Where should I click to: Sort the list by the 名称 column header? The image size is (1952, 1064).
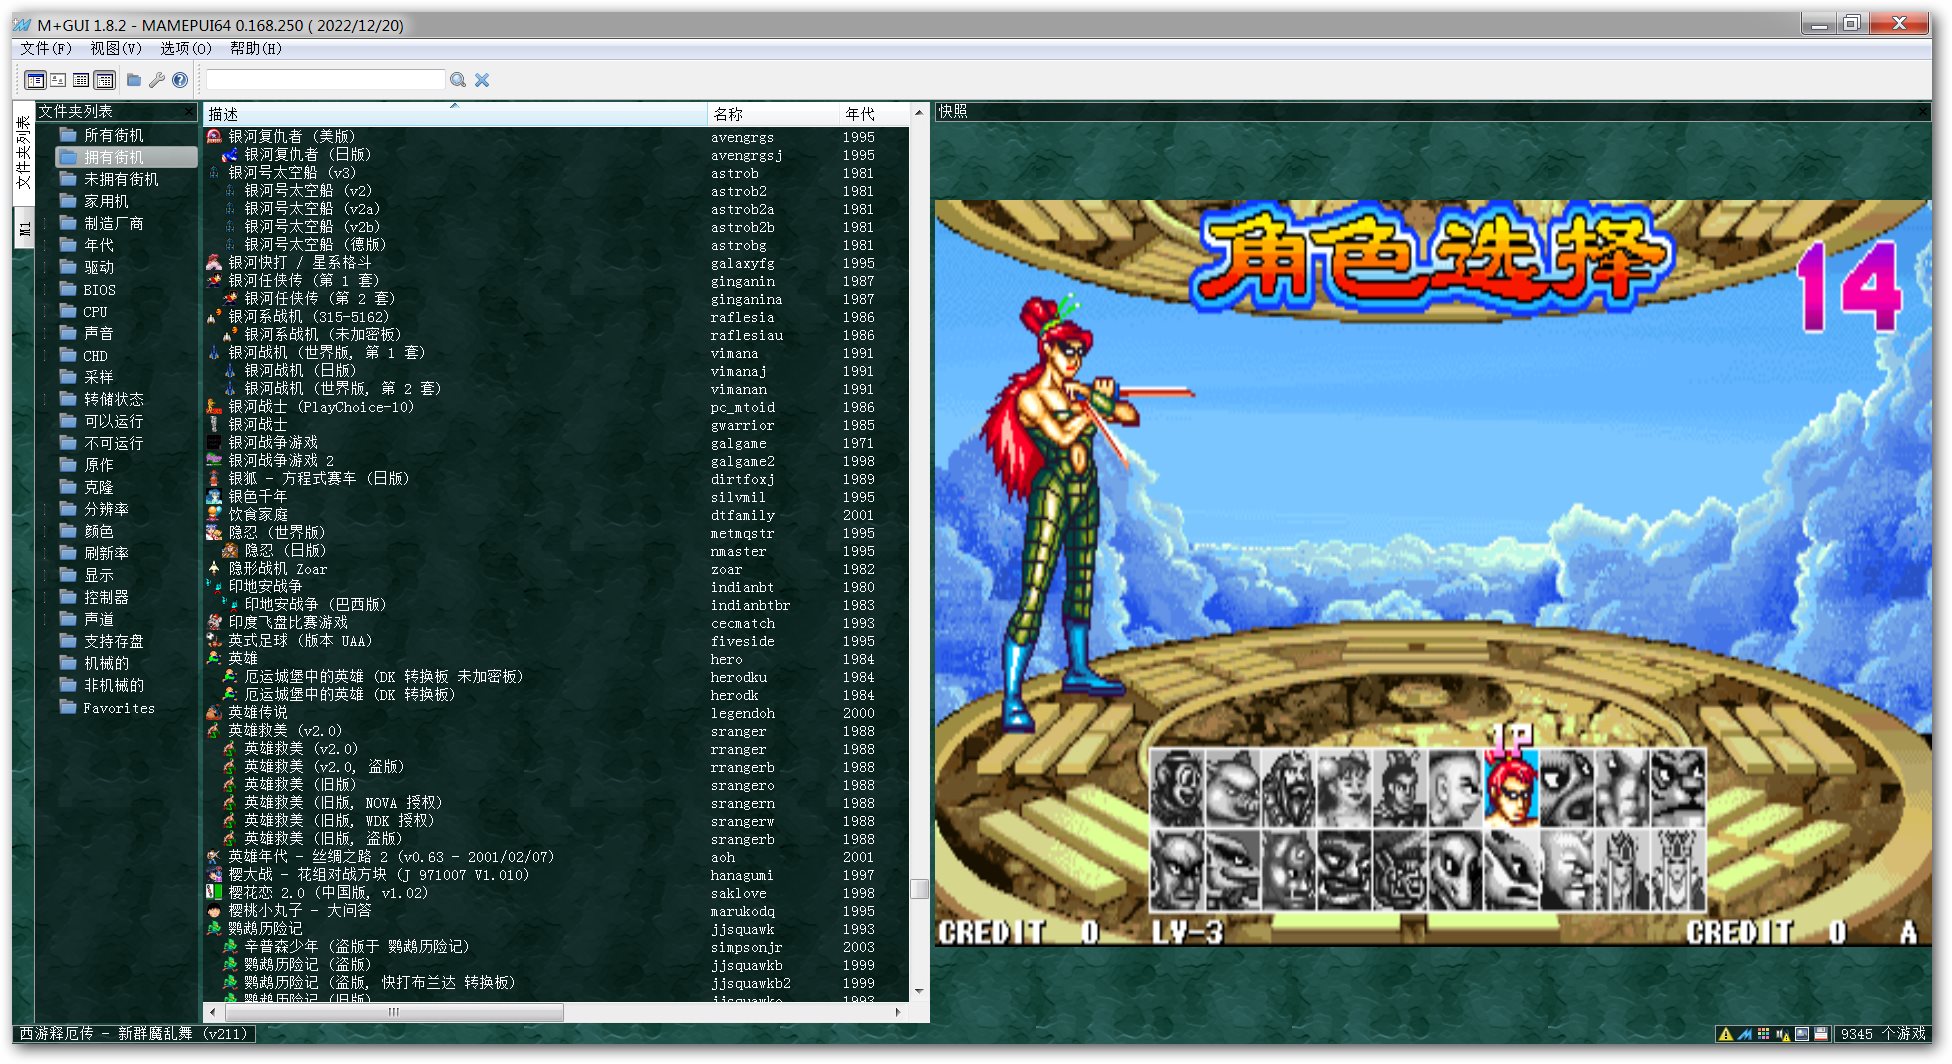pos(774,114)
